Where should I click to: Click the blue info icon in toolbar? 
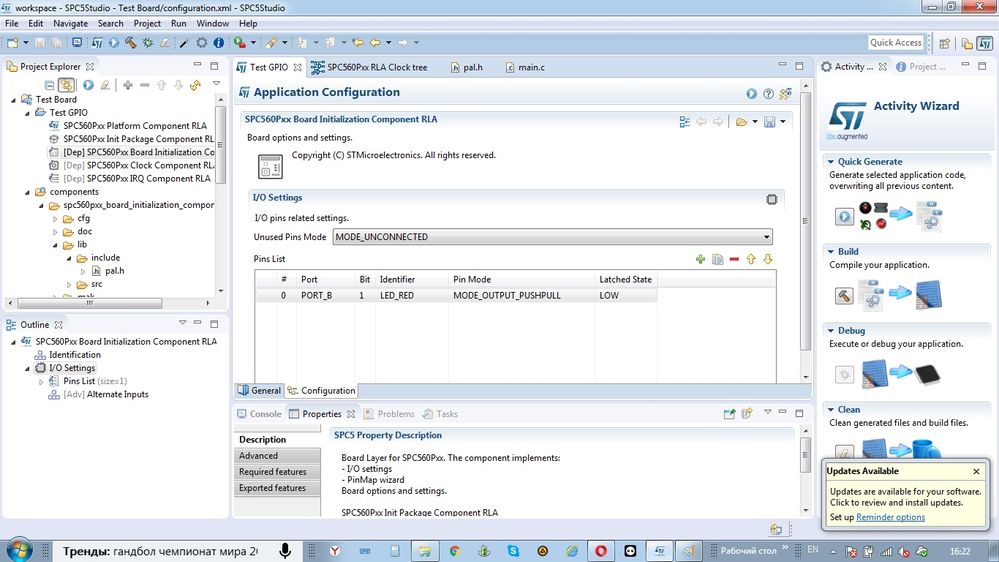point(219,43)
